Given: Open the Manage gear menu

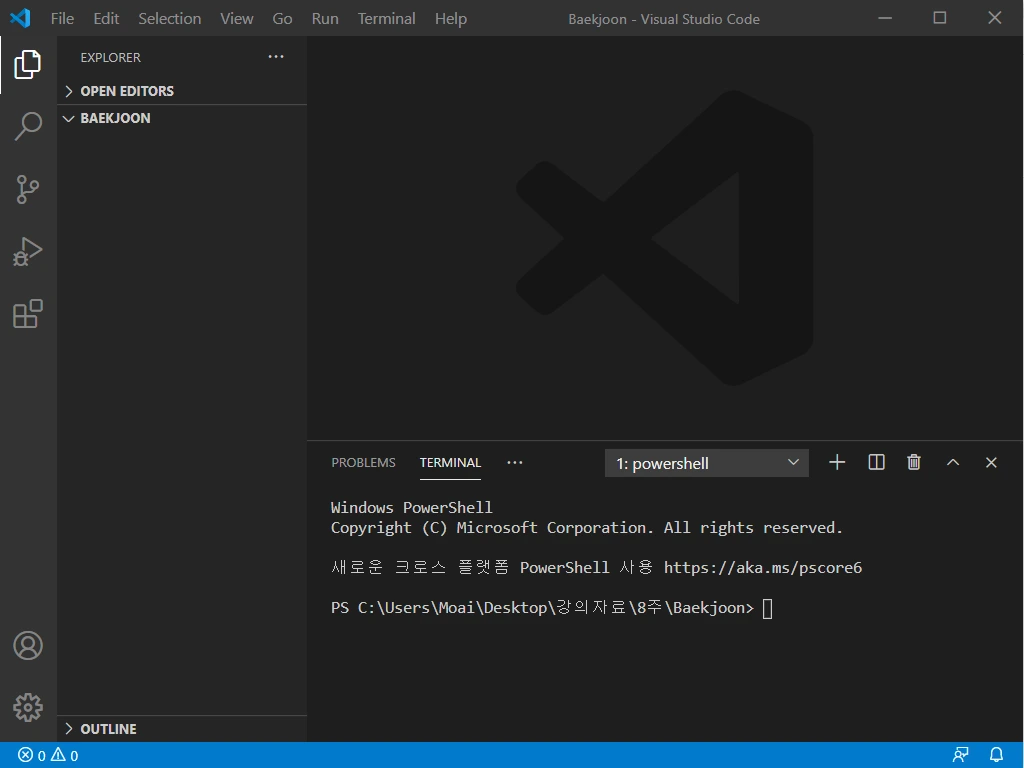Looking at the screenshot, I should tap(27, 708).
